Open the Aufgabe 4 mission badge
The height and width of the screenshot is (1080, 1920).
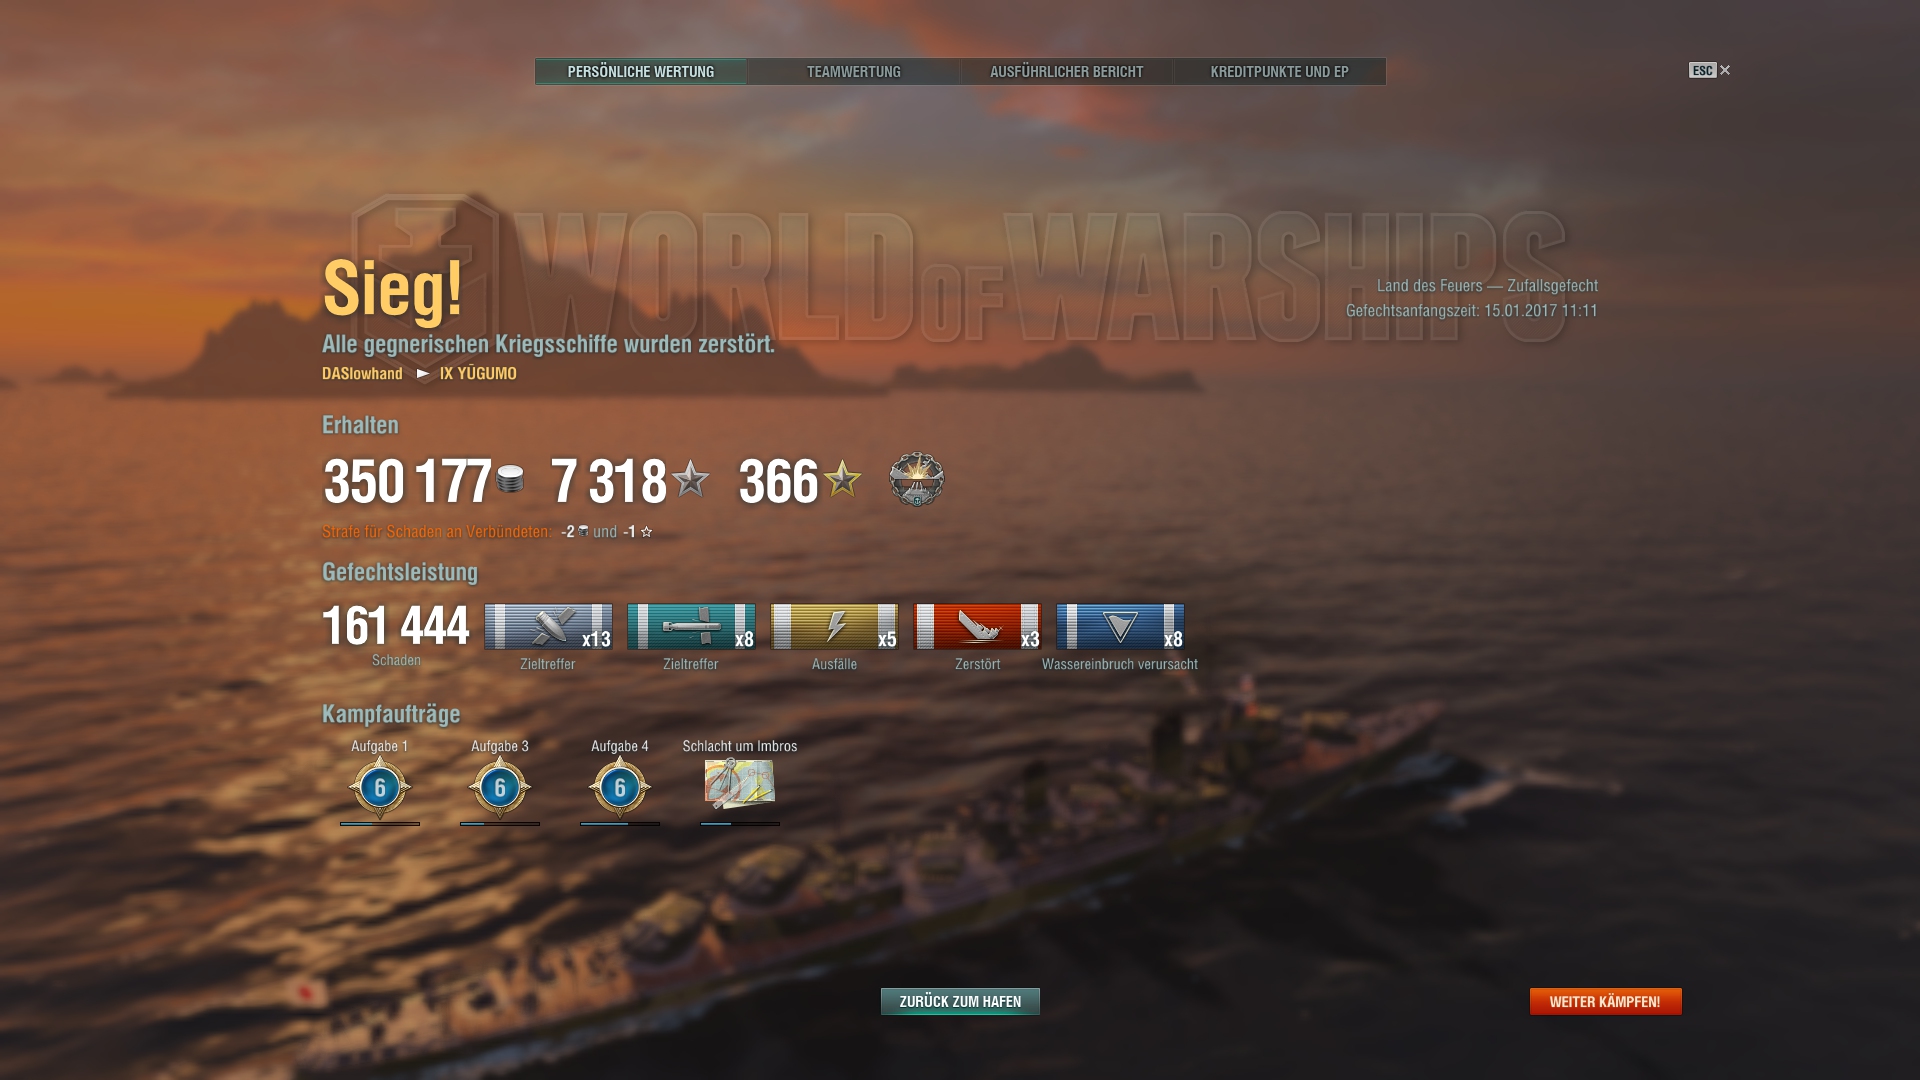pyautogui.click(x=620, y=788)
